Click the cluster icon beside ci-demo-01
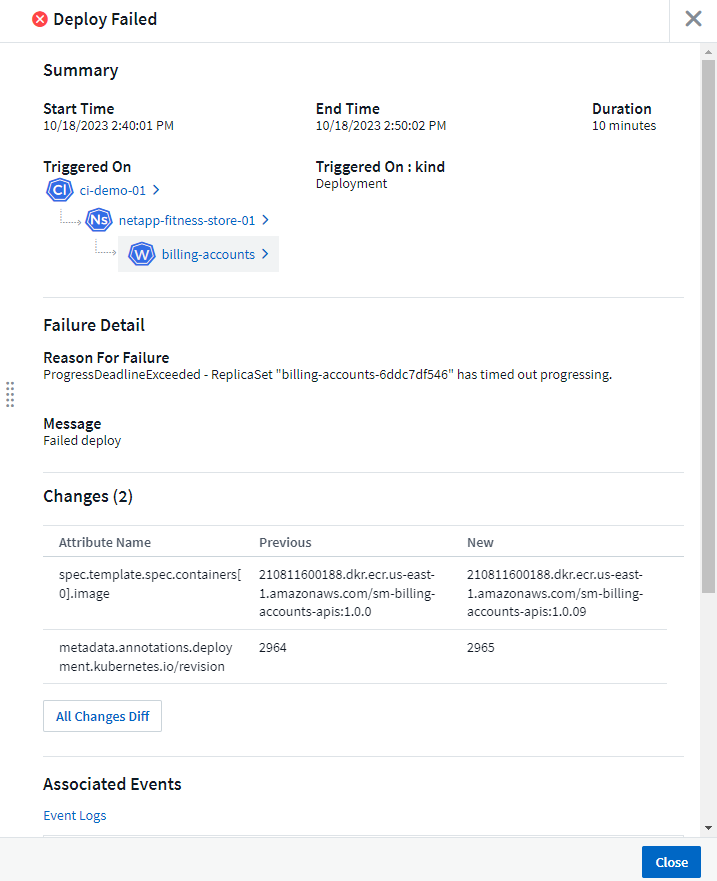The height and width of the screenshot is (881, 717). click(58, 190)
